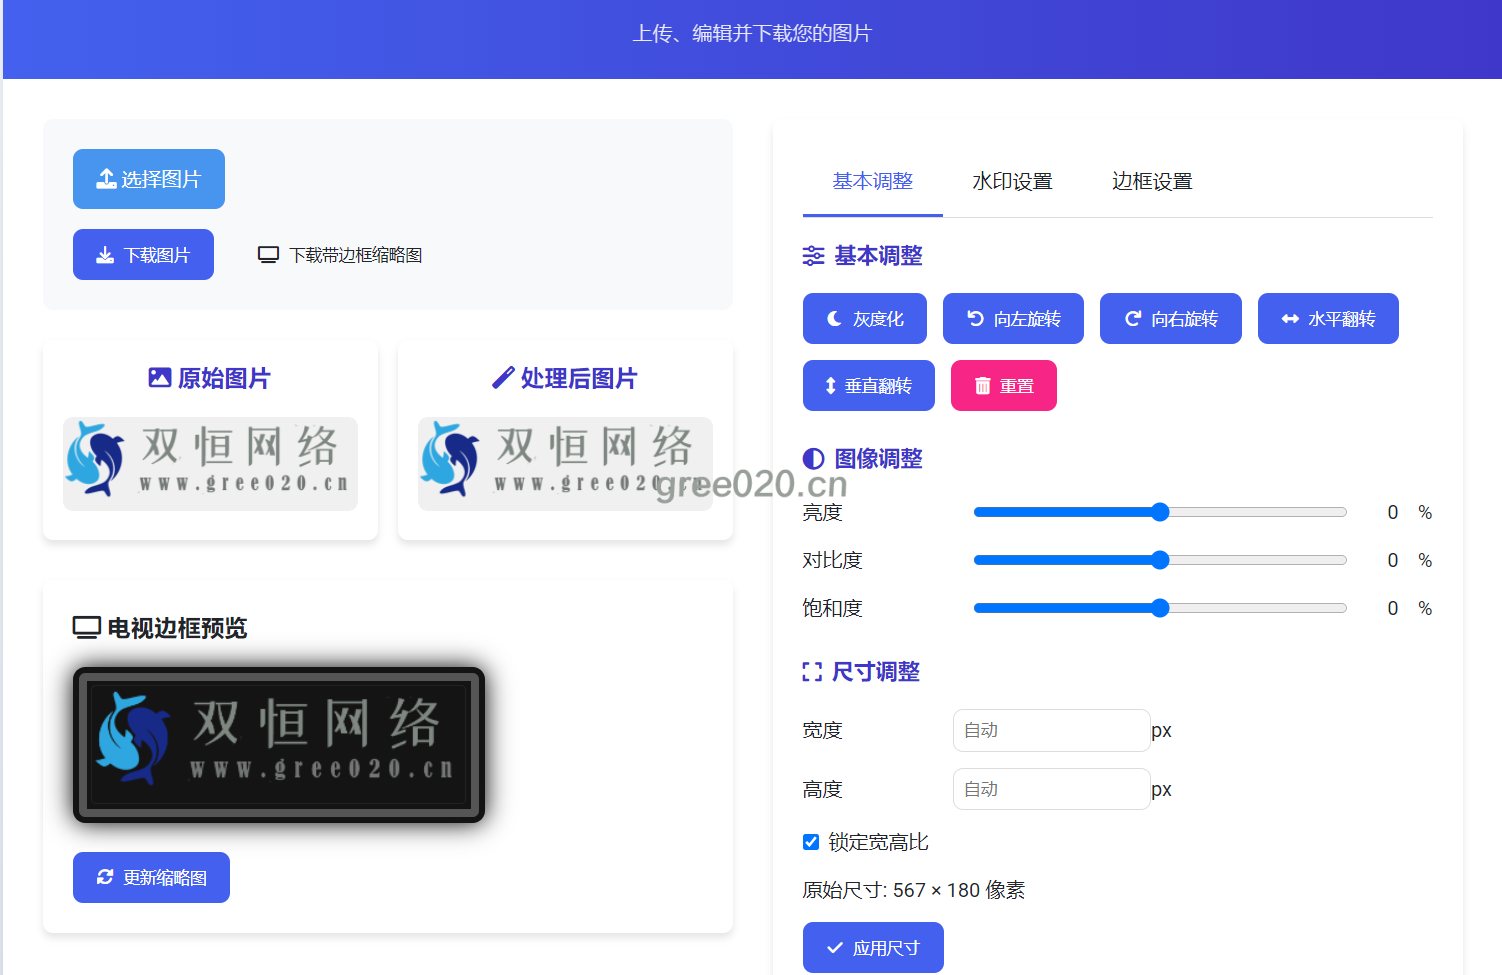
Task: Uncheck the 锁定宽高比 checkbox
Action: pos(811,842)
